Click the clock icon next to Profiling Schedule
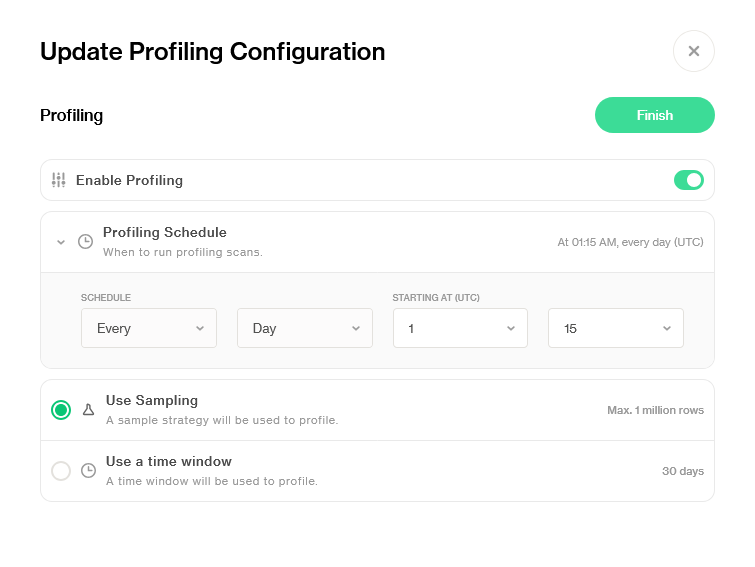Image resolution: width=755 pixels, height=567 pixels. coord(86,242)
